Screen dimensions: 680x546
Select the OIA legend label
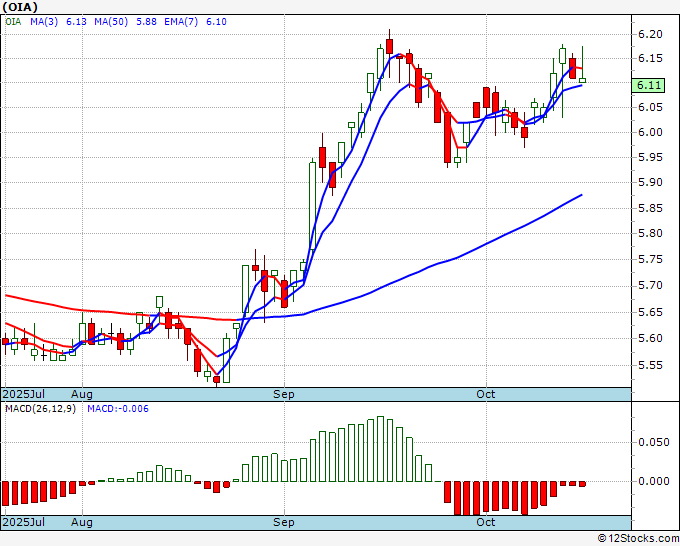coord(13,22)
